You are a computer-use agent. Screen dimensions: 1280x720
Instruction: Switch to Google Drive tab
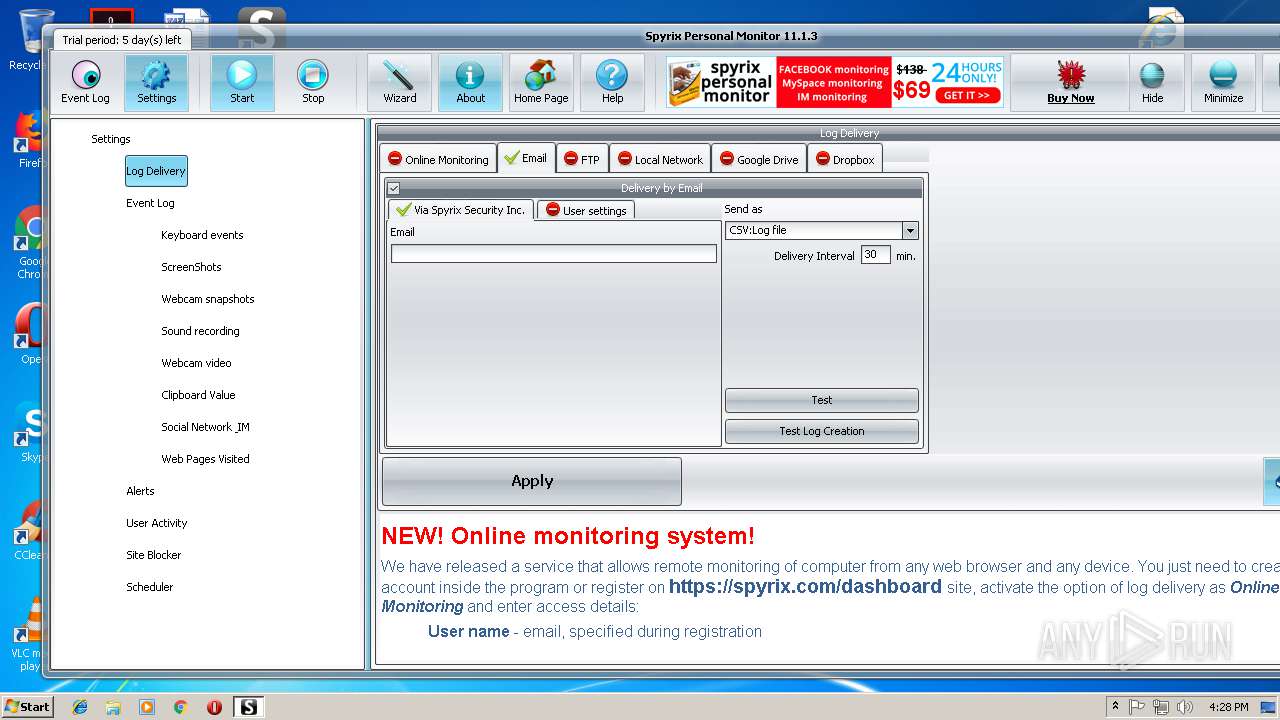point(759,159)
